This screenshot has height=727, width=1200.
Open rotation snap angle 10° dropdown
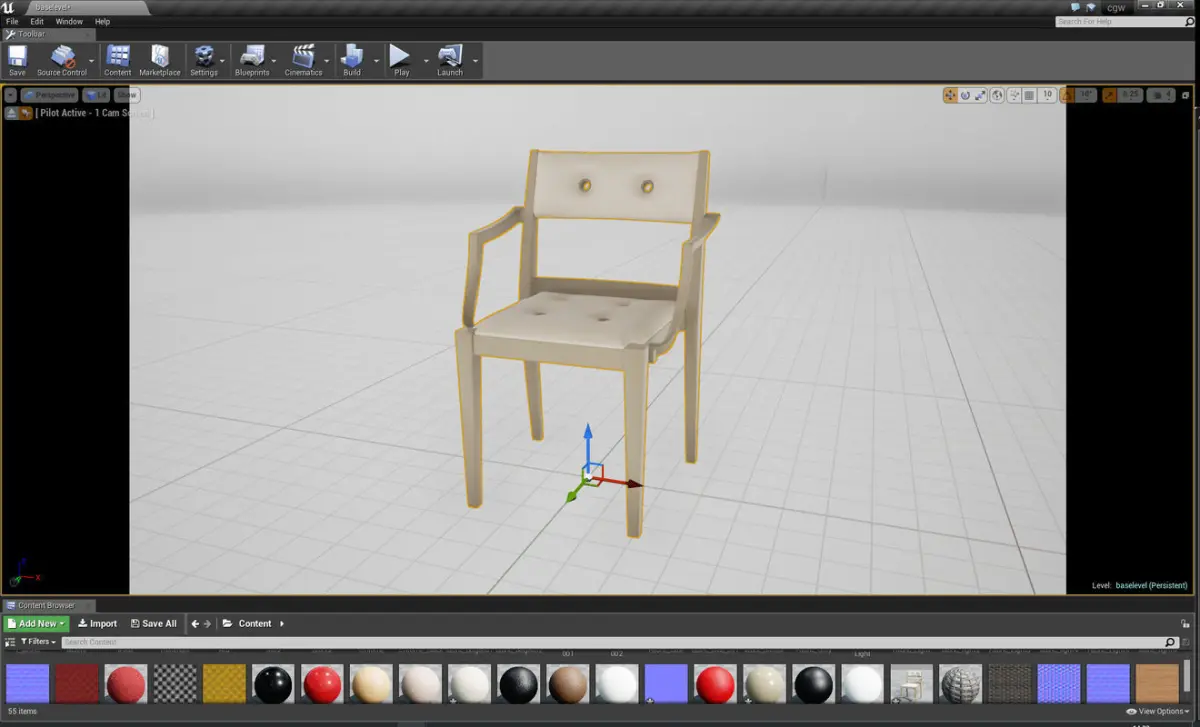tap(1084, 95)
